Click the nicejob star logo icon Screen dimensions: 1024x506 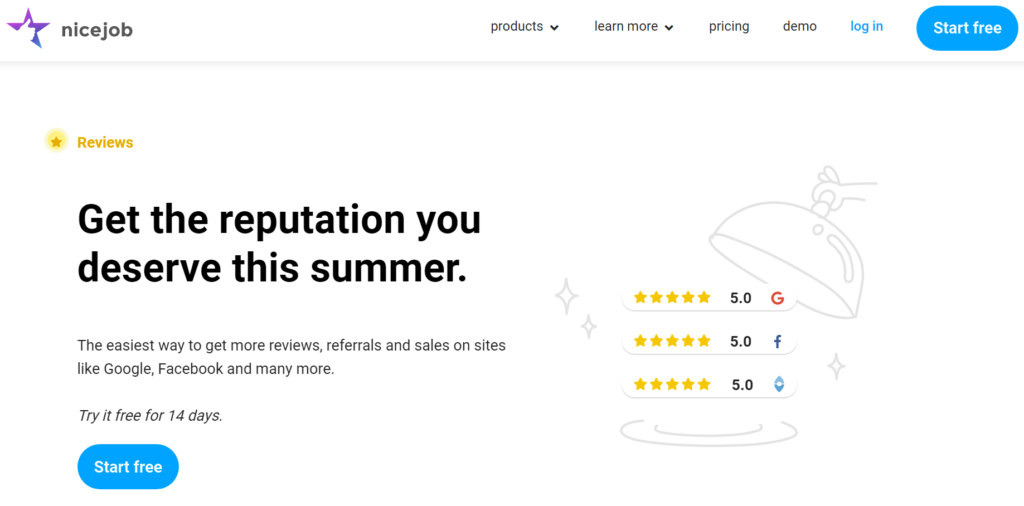tap(28, 28)
